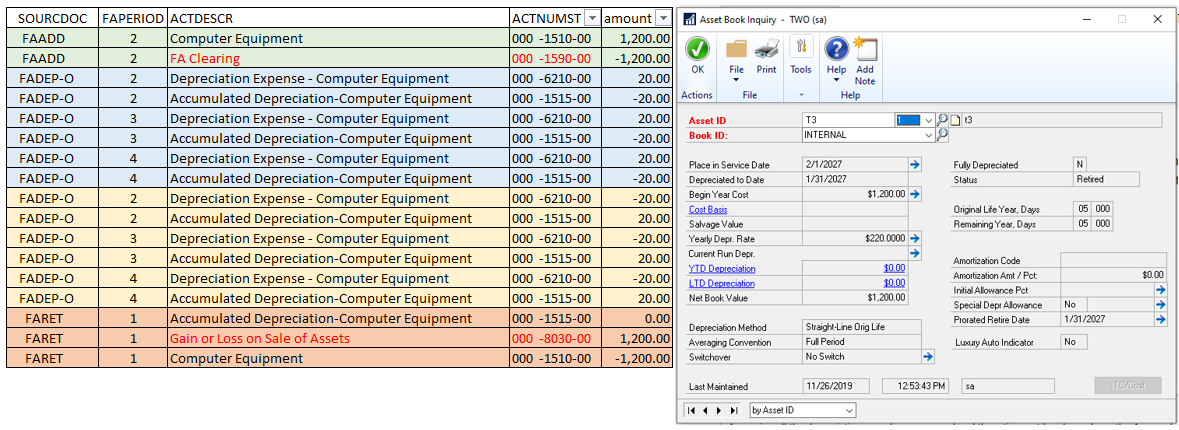Screen dimensions: 1179x430
Task: Open the Book ID dropdown
Action: tap(929, 134)
